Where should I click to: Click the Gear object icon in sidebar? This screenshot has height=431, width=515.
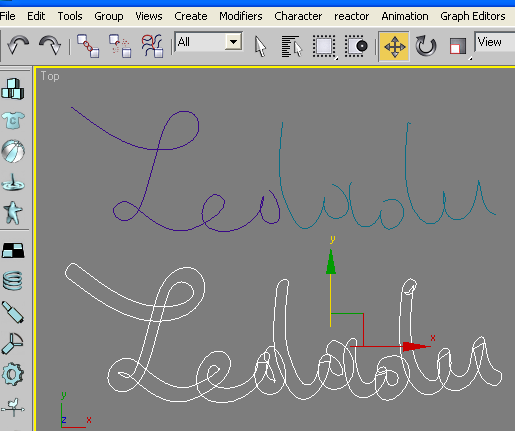(13, 374)
